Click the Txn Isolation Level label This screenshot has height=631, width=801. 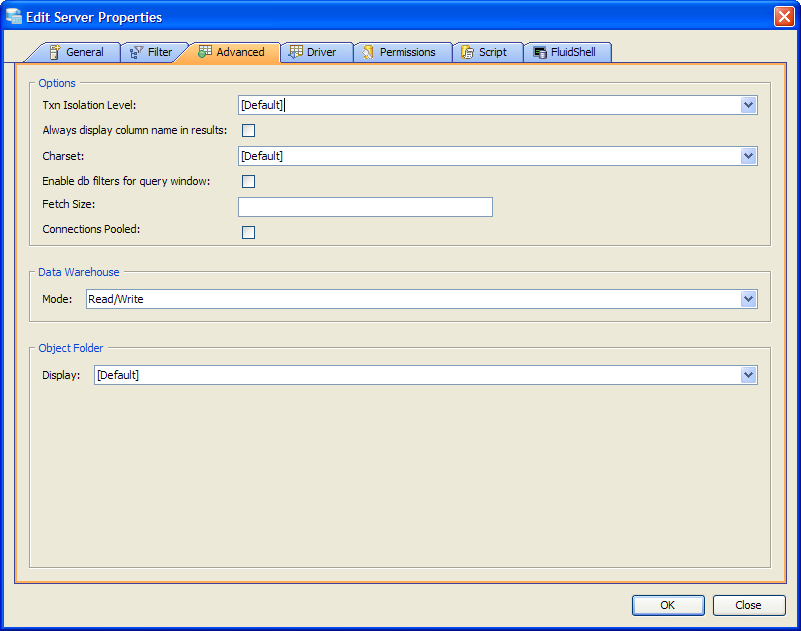click(x=89, y=105)
